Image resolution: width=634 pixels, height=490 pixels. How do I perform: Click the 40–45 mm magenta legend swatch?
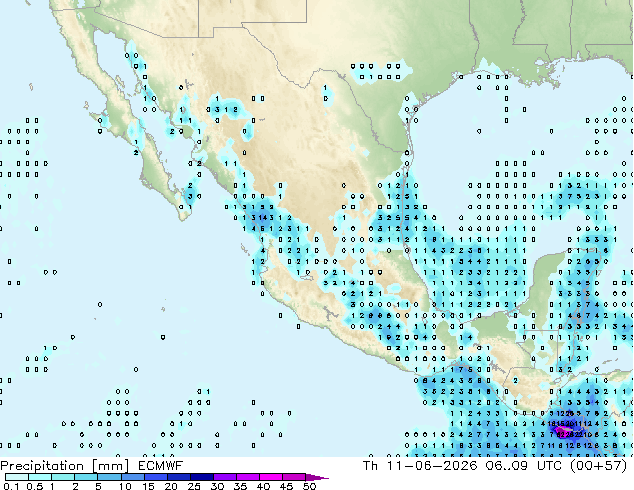(x=271, y=477)
